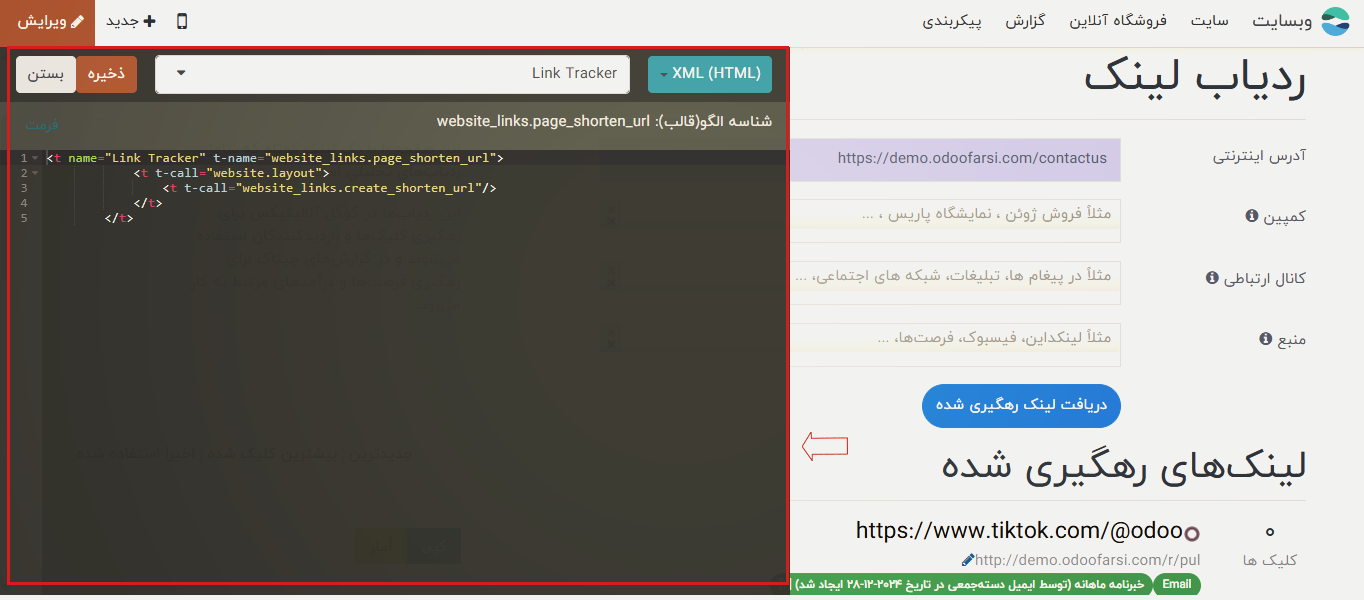Click the pencil icon next to the short URL
The width and height of the screenshot is (1364, 600).
(967, 560)
